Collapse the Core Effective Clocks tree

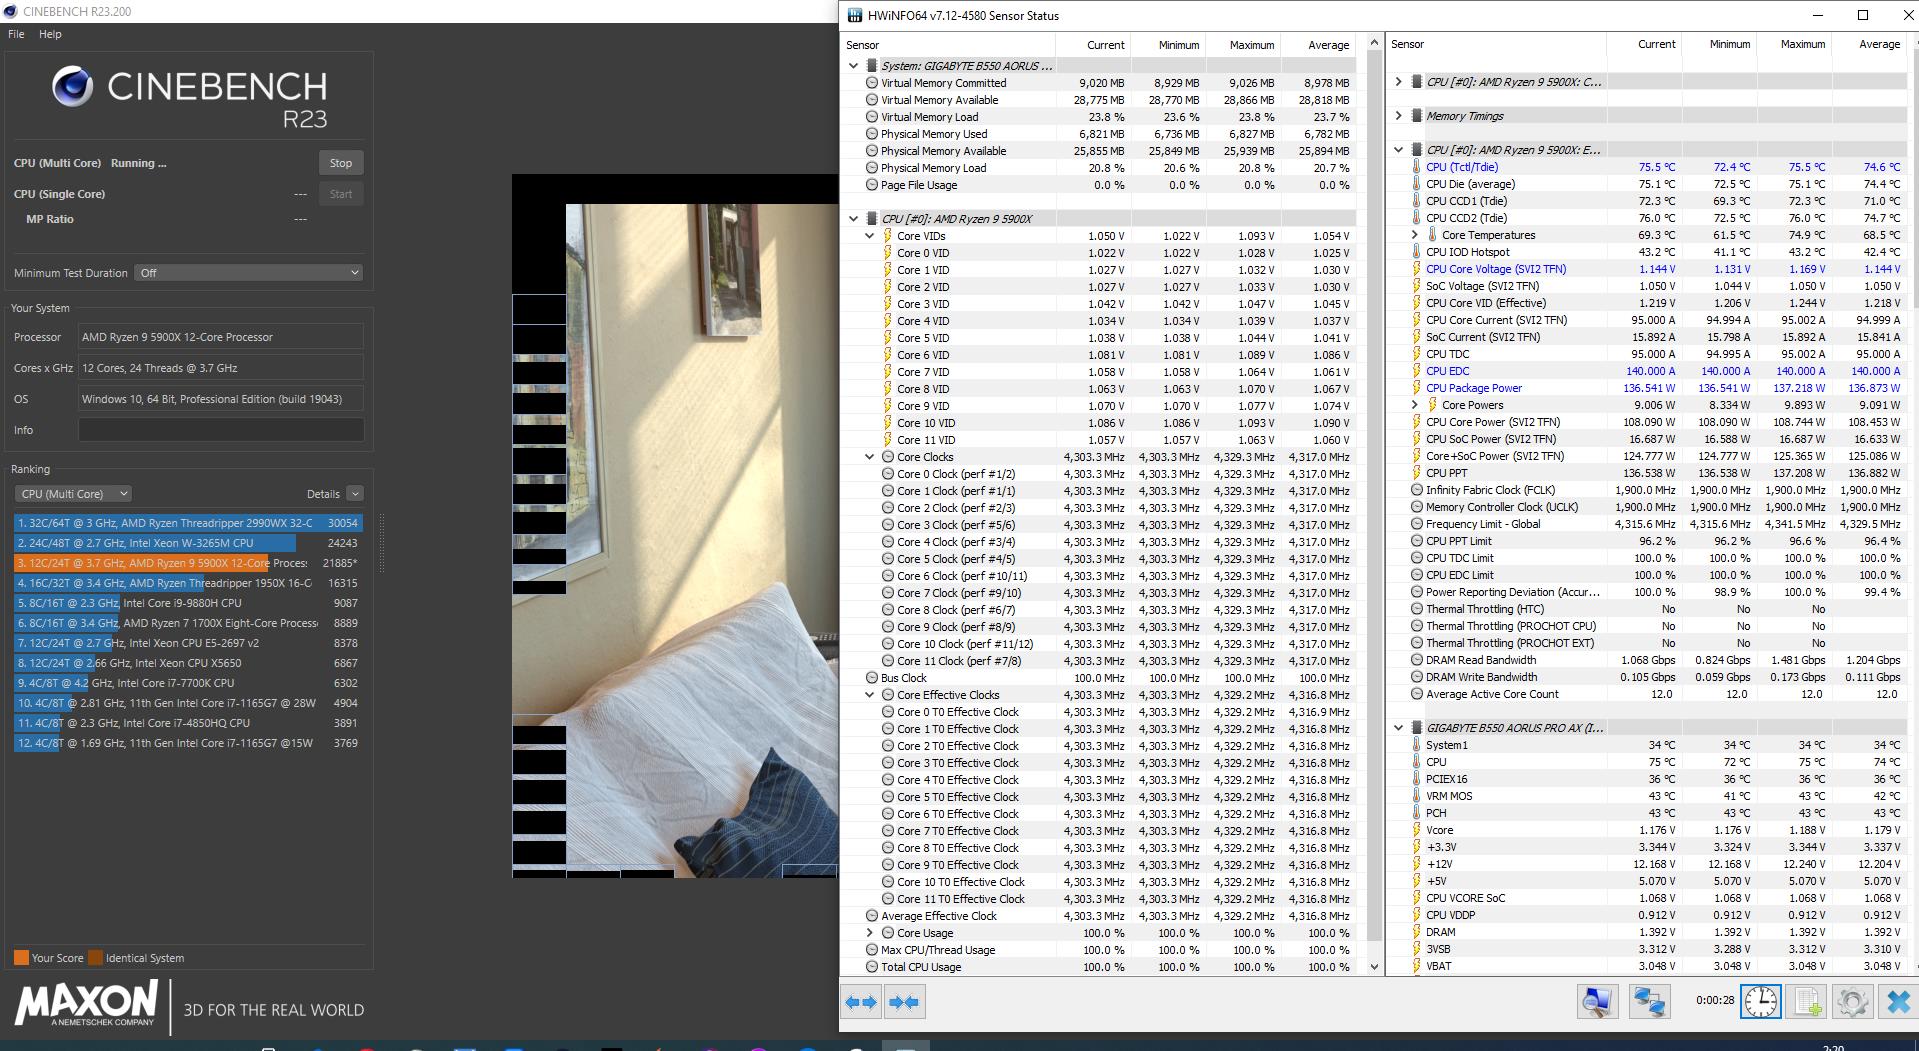click(870, 695)
